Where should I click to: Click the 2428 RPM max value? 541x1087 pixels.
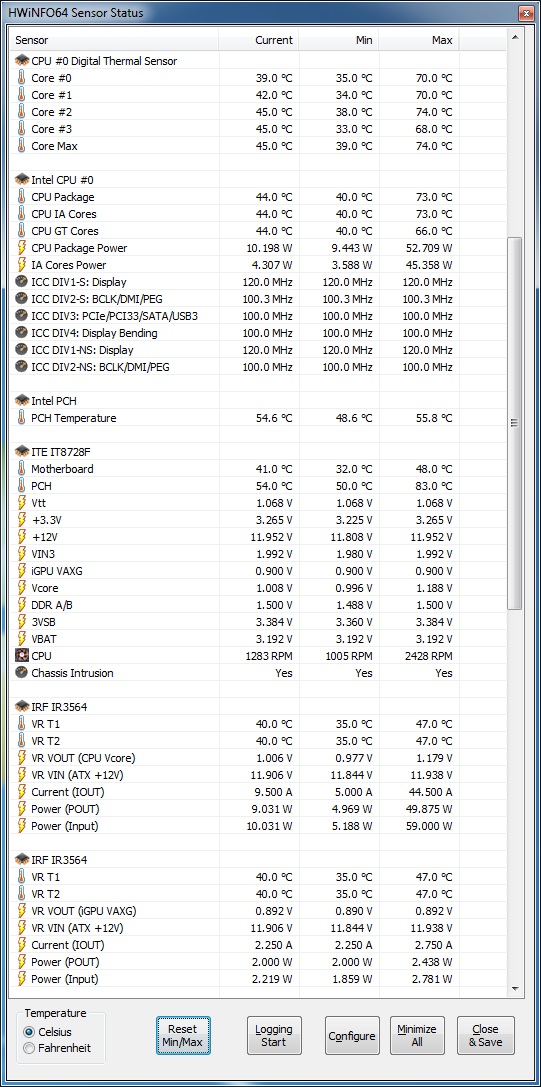(429, 656)
